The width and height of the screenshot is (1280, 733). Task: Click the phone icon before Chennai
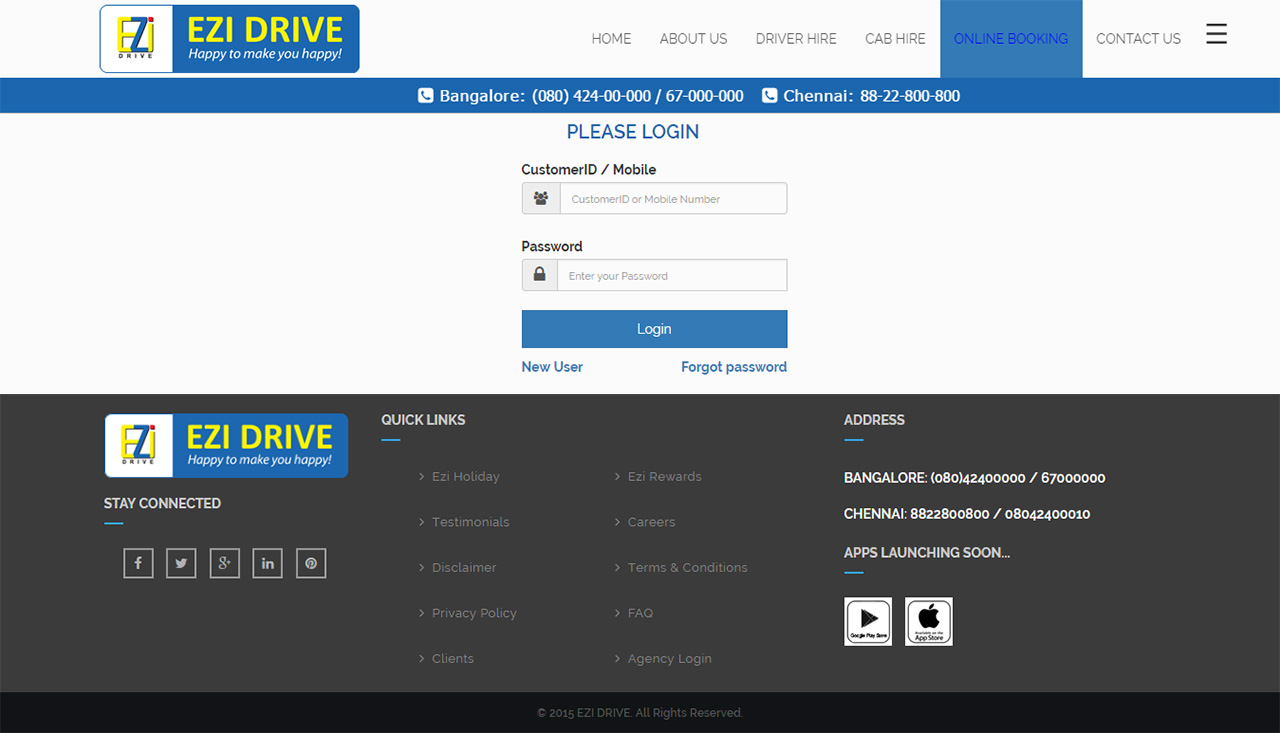[769, 96]
